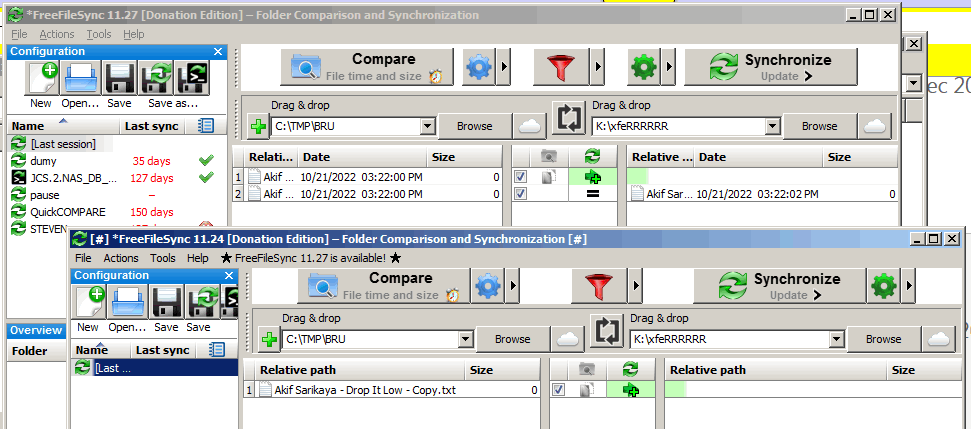Click Save as batch job icon in 11.27 window

pos(193,79)
